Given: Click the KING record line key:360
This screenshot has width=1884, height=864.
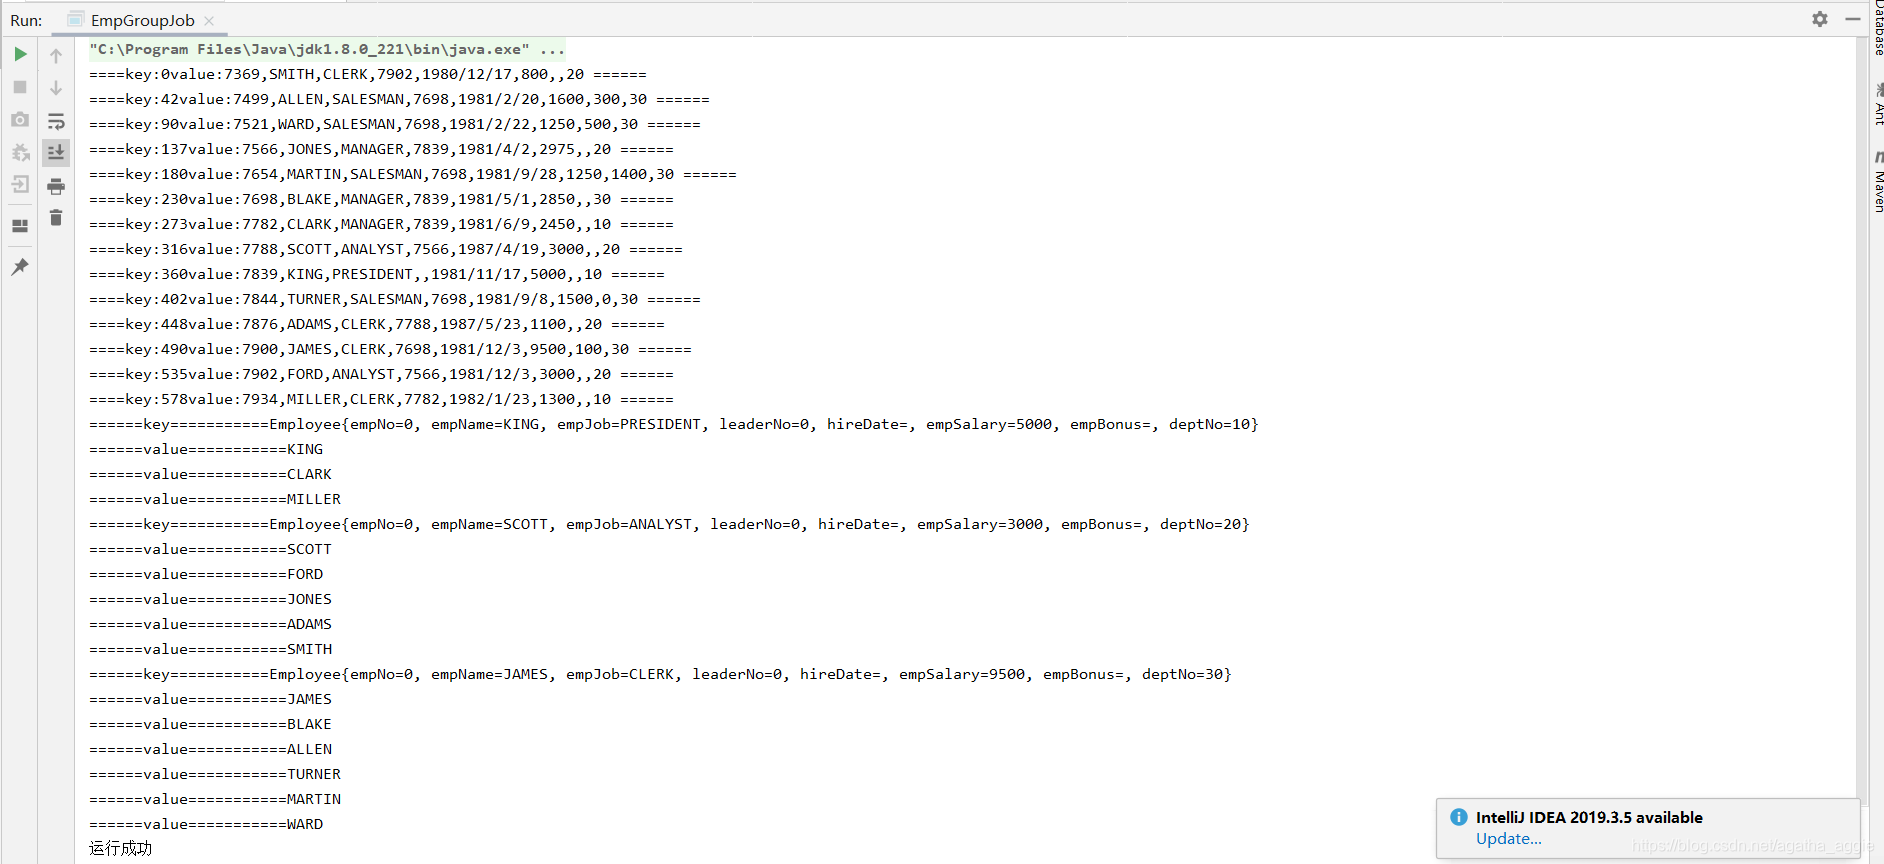Looking at the screenshot, I should point(376,274).
